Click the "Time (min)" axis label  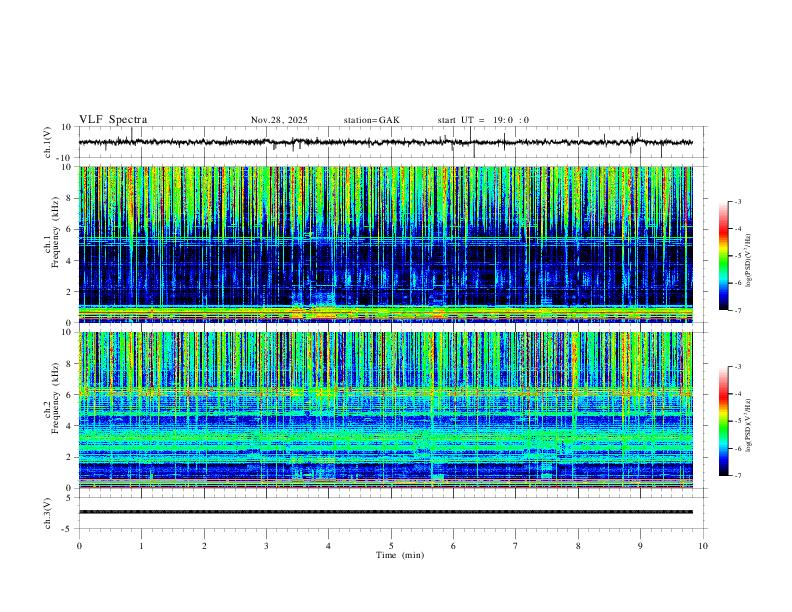(x=400, y=555)
